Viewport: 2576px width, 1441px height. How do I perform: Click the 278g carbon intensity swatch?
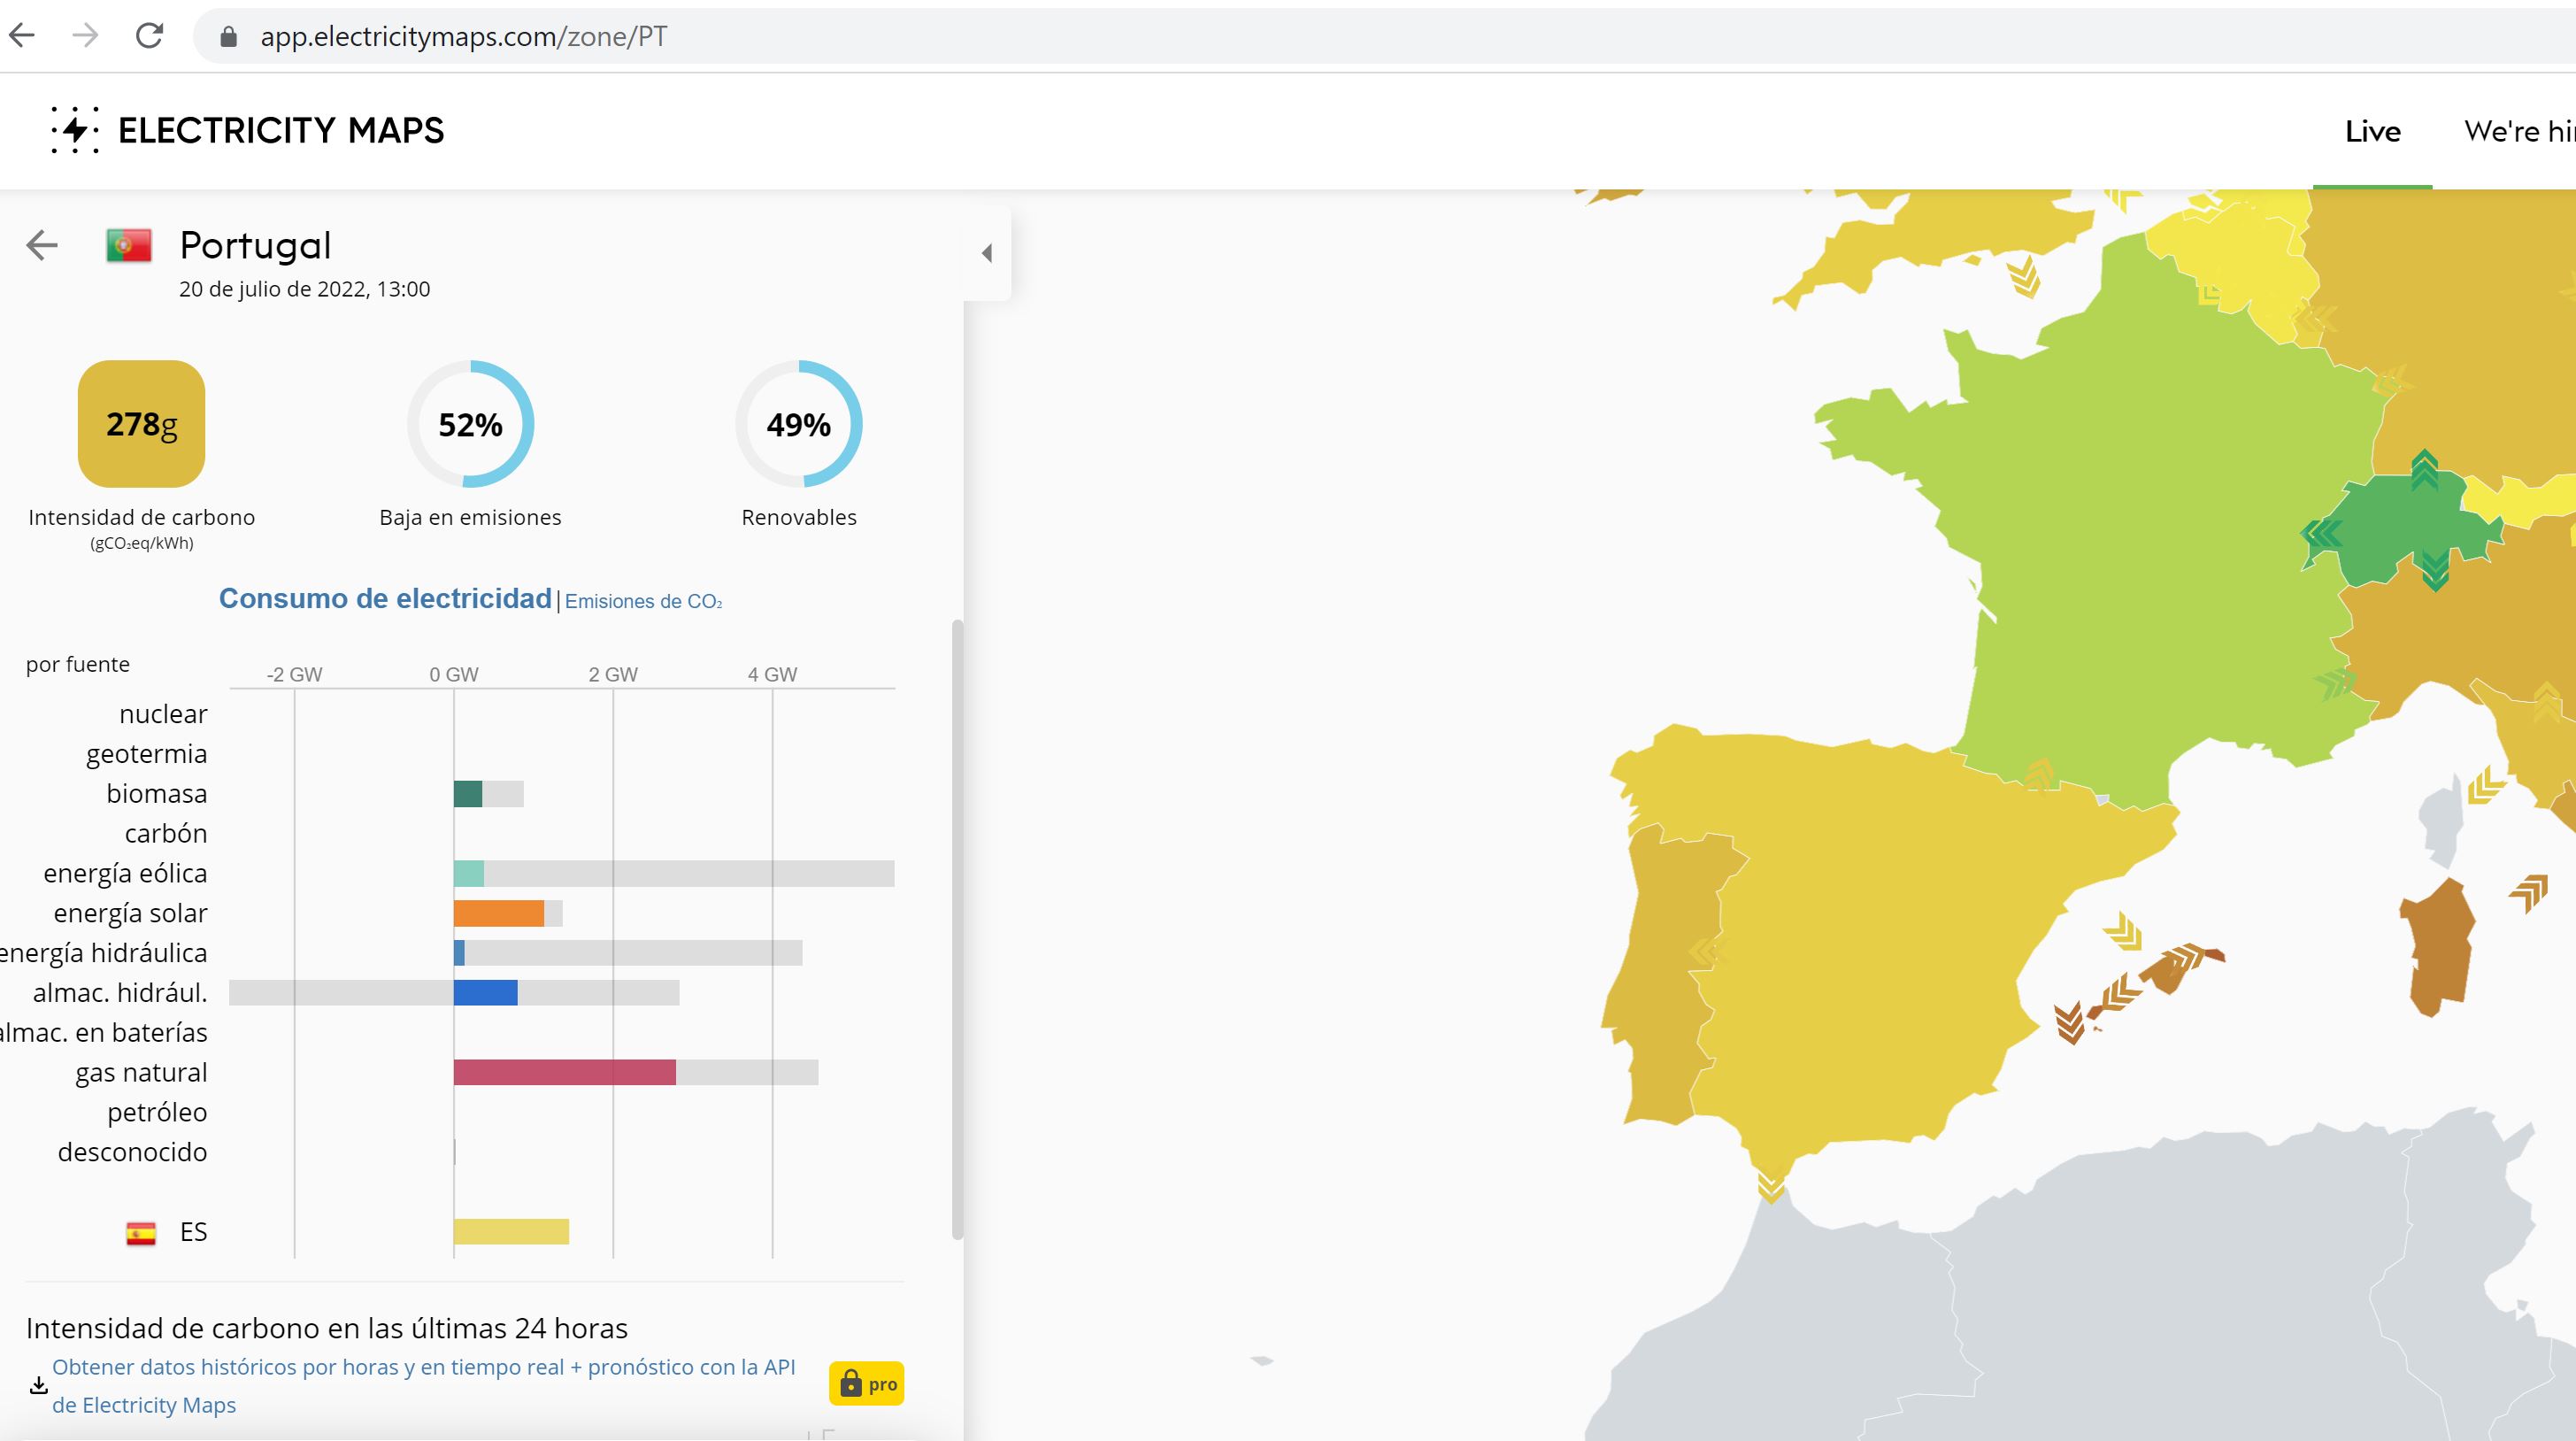(x=141, y=424)
